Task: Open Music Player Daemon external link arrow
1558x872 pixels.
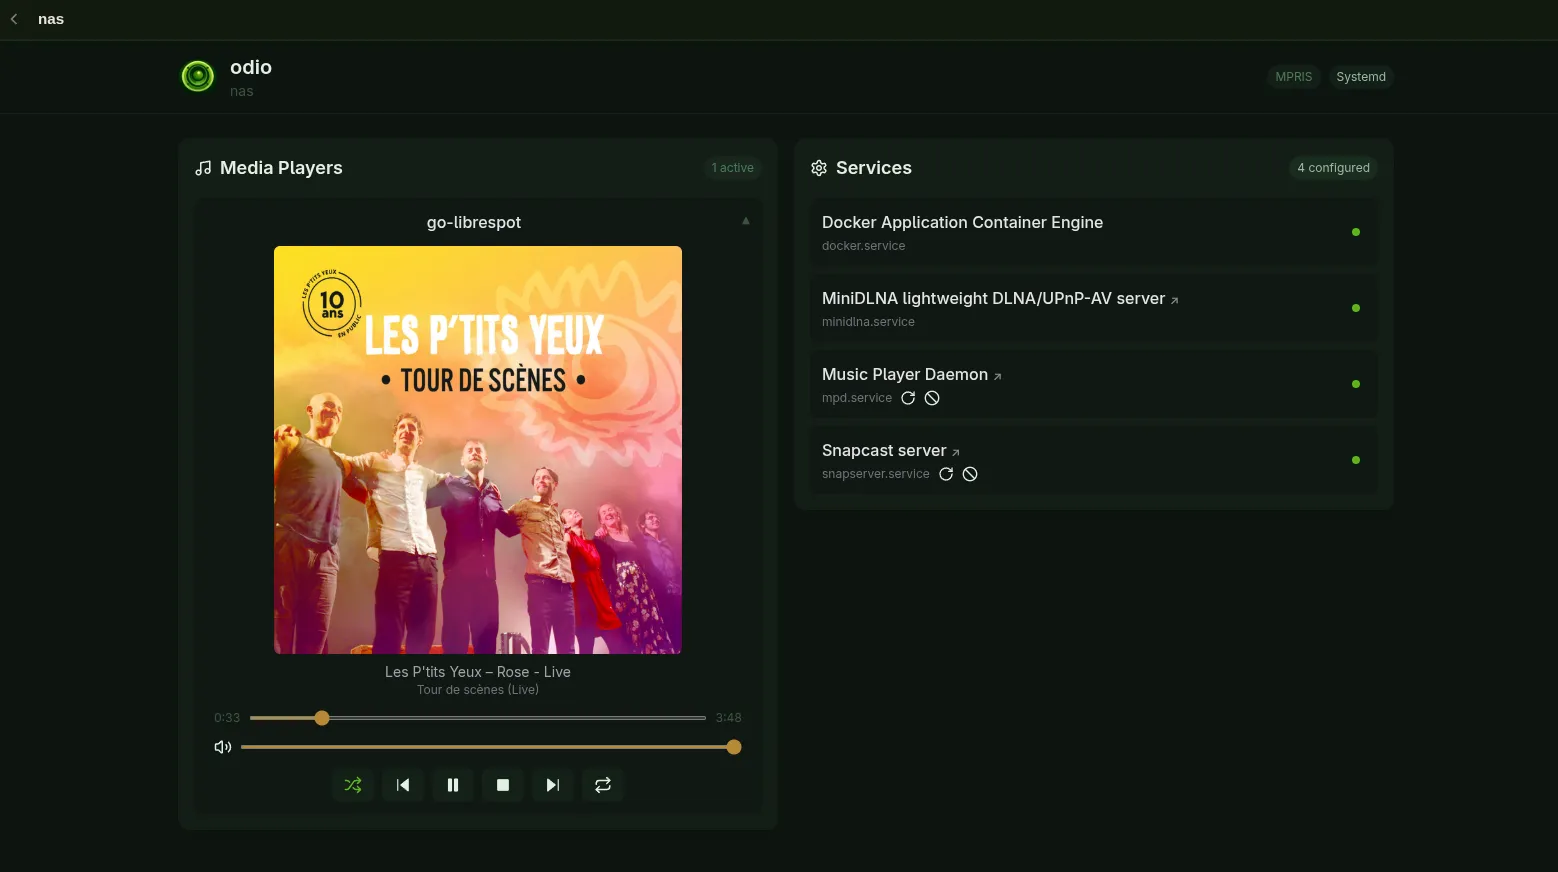Action: point(997,376)
